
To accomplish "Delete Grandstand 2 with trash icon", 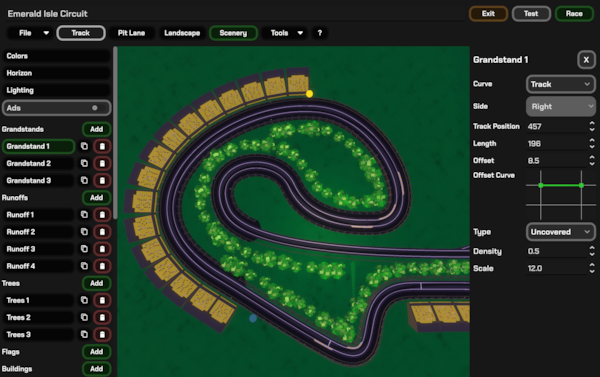I will (x=102, y=163).
